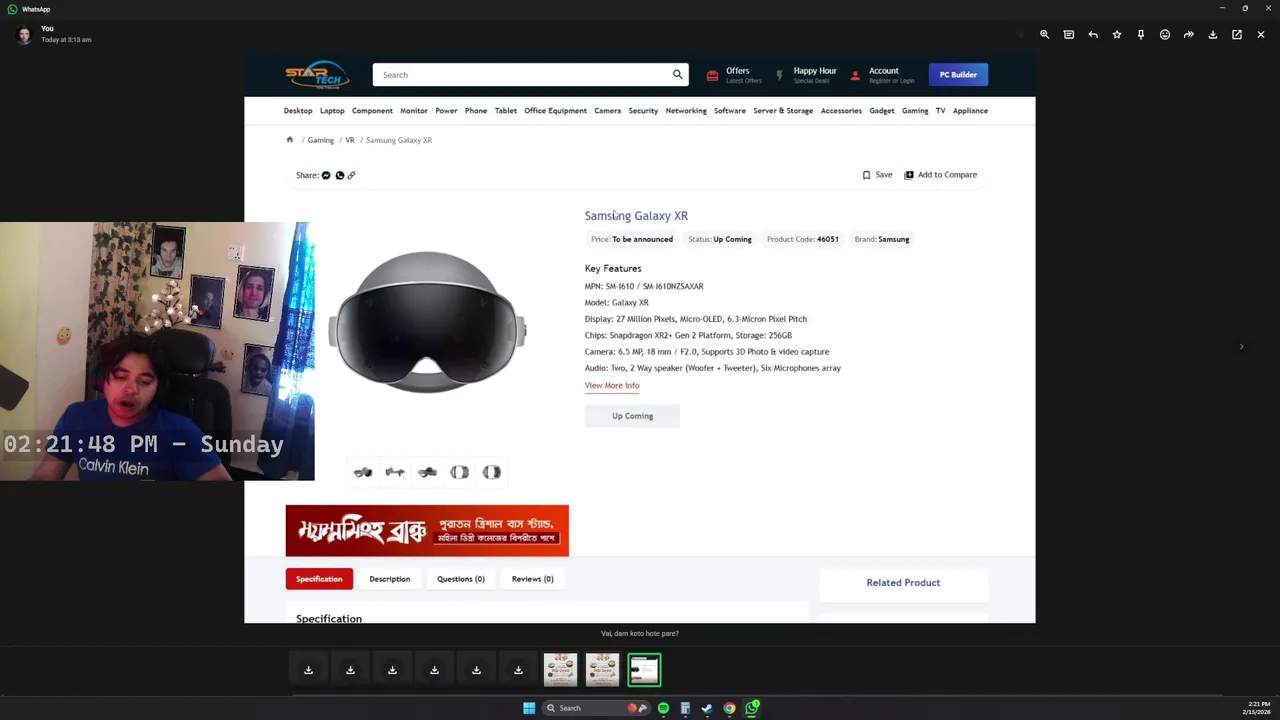Open the Server & Storage menu
1280x720 pixels.
(x=783, y=111)
